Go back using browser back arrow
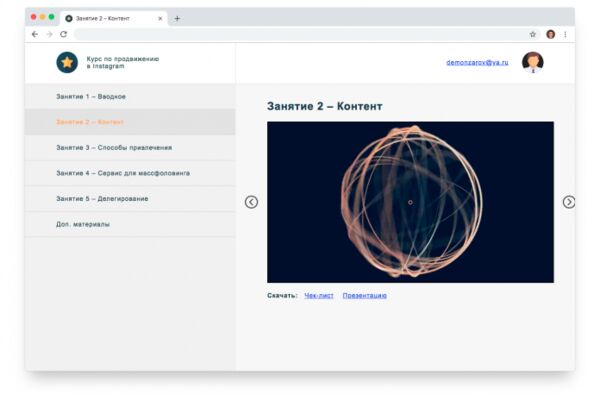 pos(35,34)
